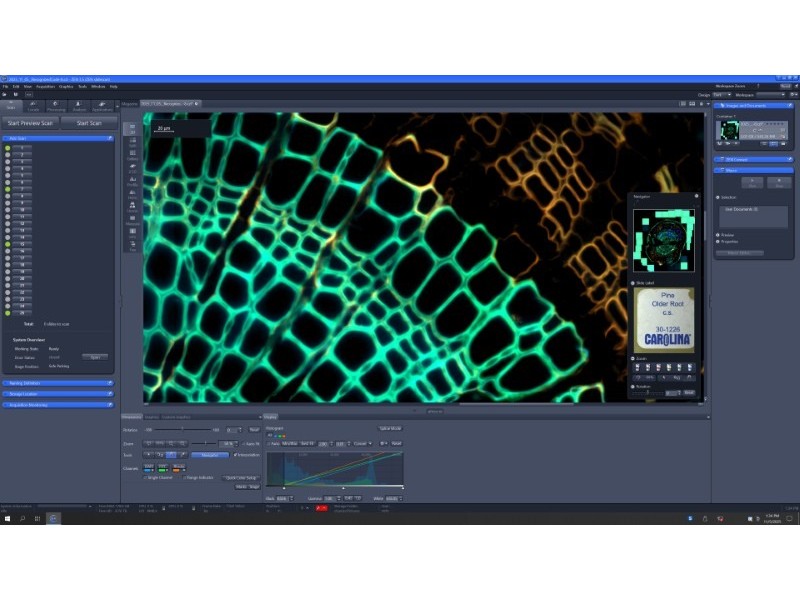Adjust the Dimensions rotation slider
Viewport: 800px width, 600px height.
coord(183,430)
